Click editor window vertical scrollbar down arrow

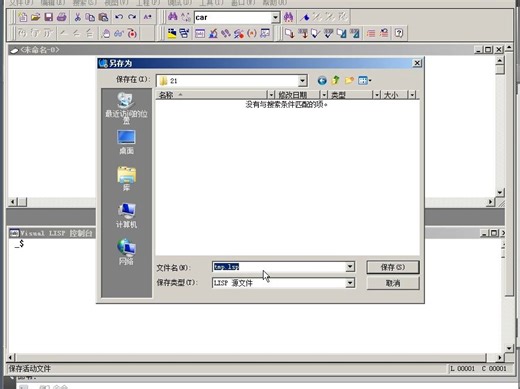coord(499,192)
